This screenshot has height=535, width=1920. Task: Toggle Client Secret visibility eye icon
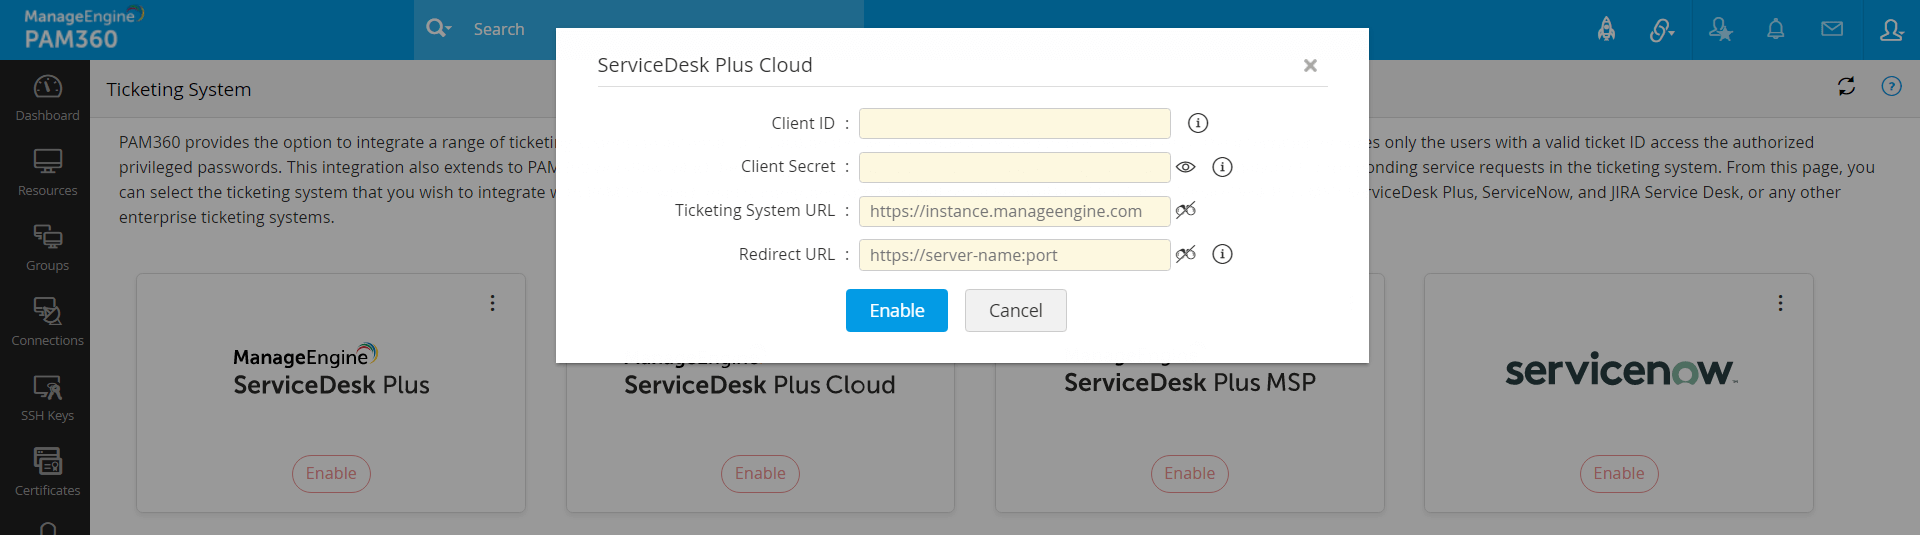click(1185, 167)
